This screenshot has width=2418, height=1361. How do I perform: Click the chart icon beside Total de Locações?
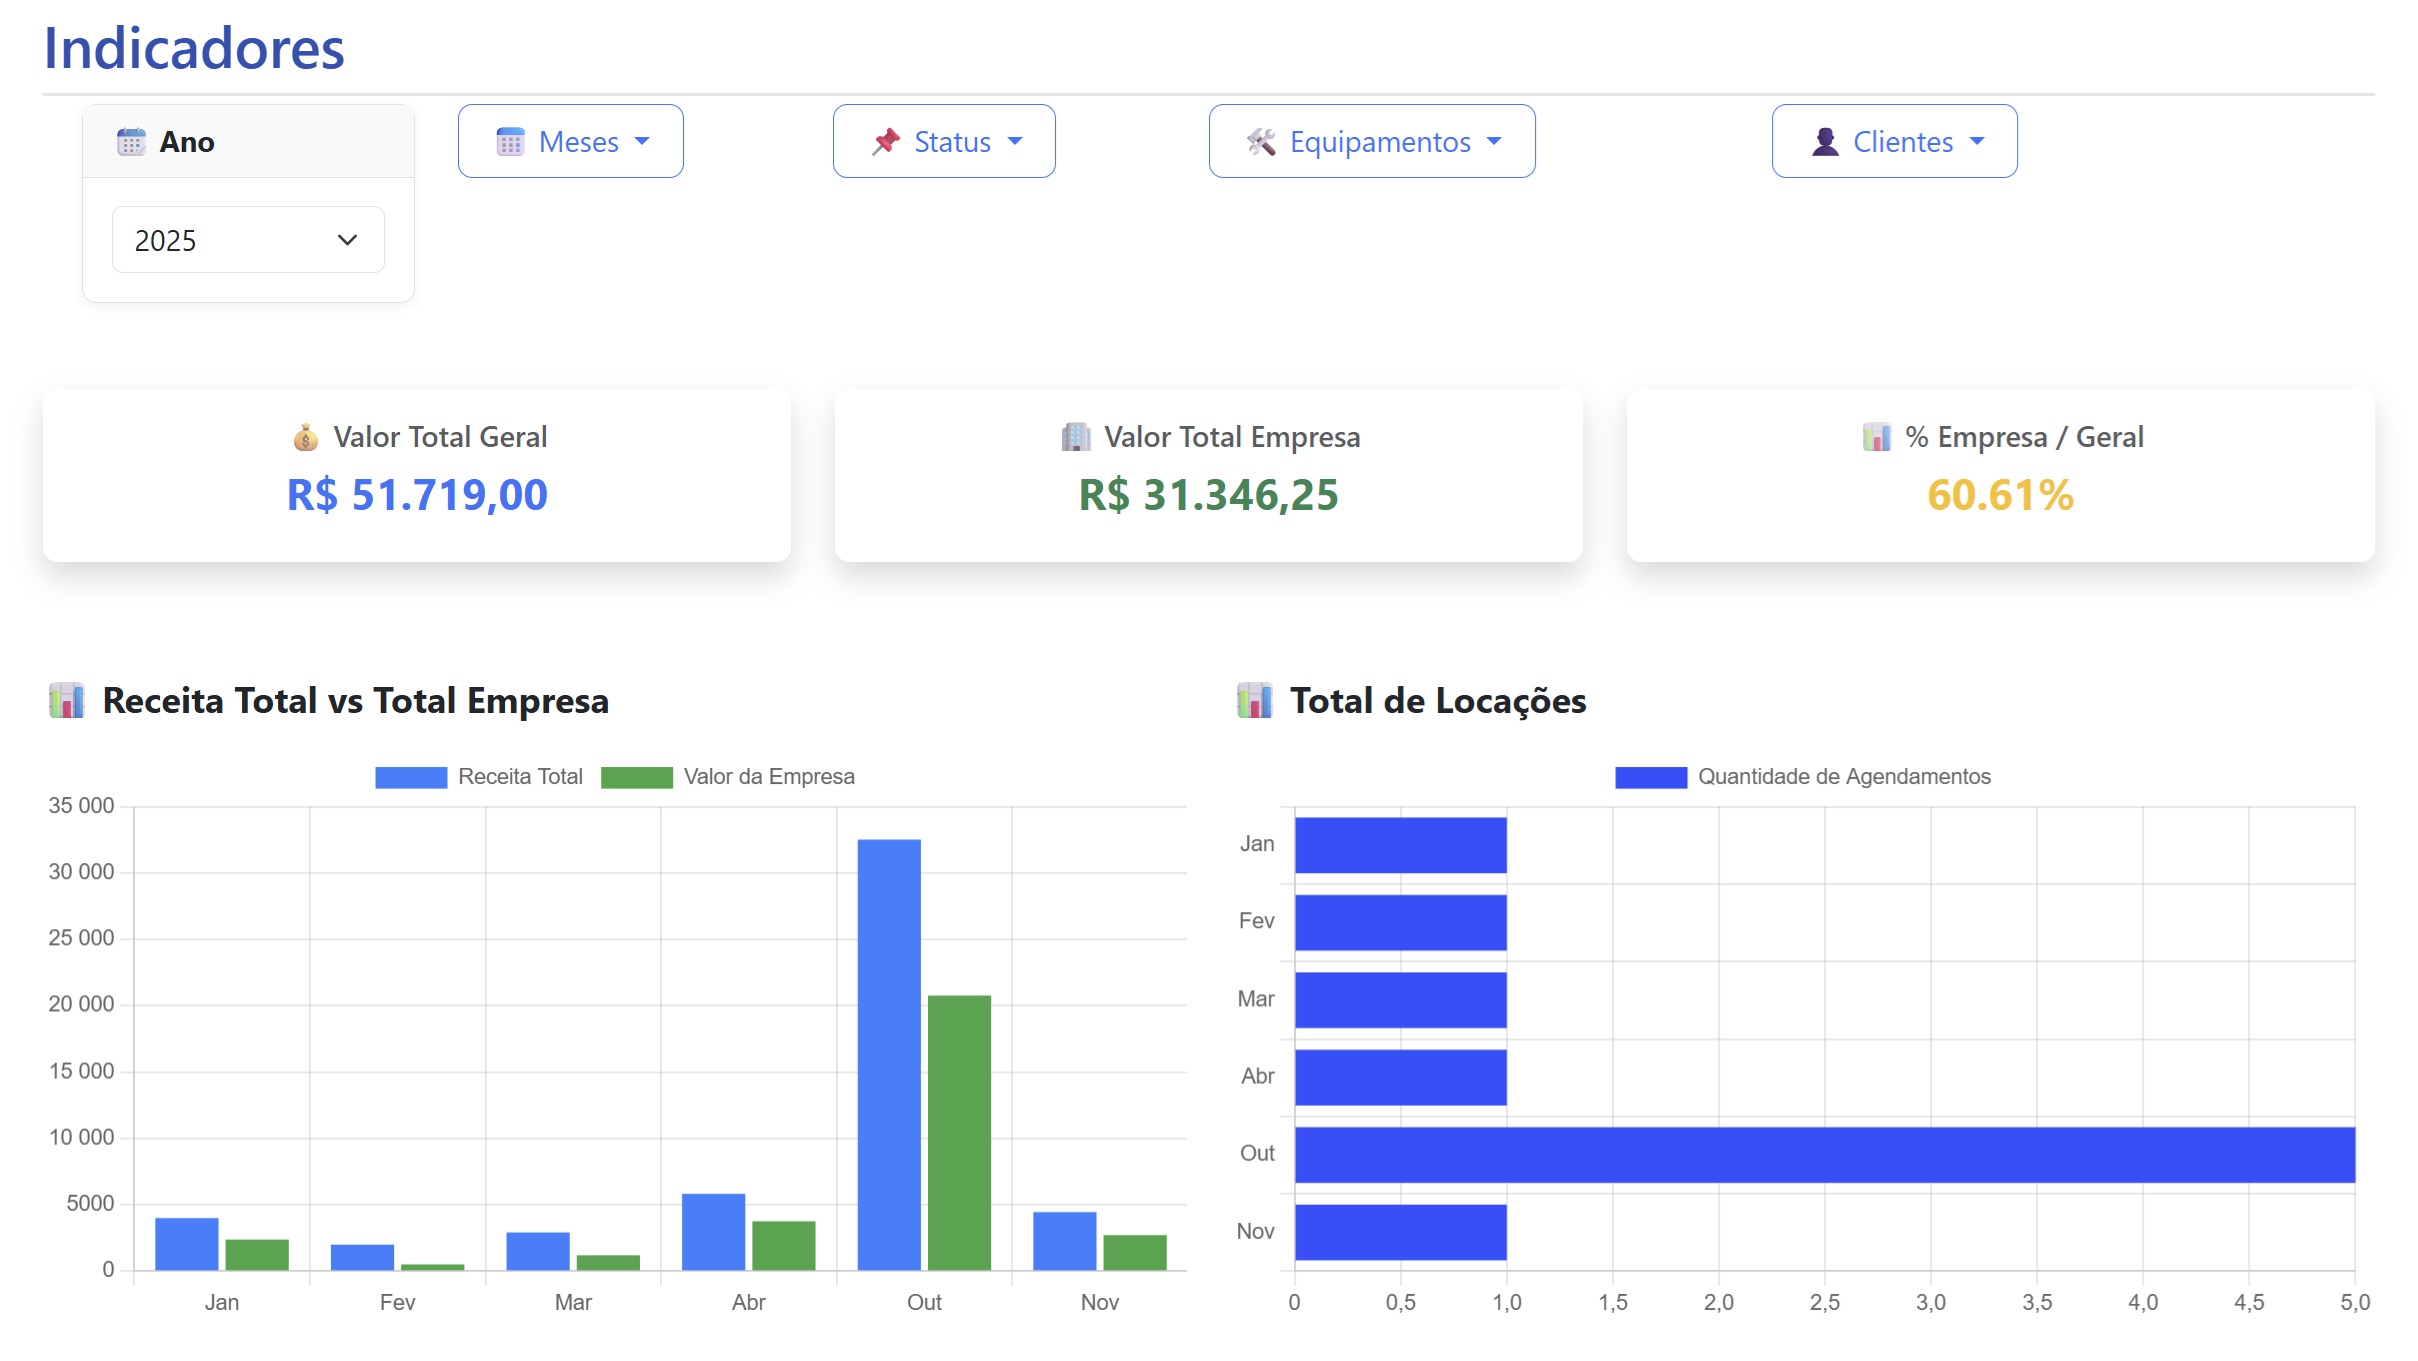pos(1254,701)
